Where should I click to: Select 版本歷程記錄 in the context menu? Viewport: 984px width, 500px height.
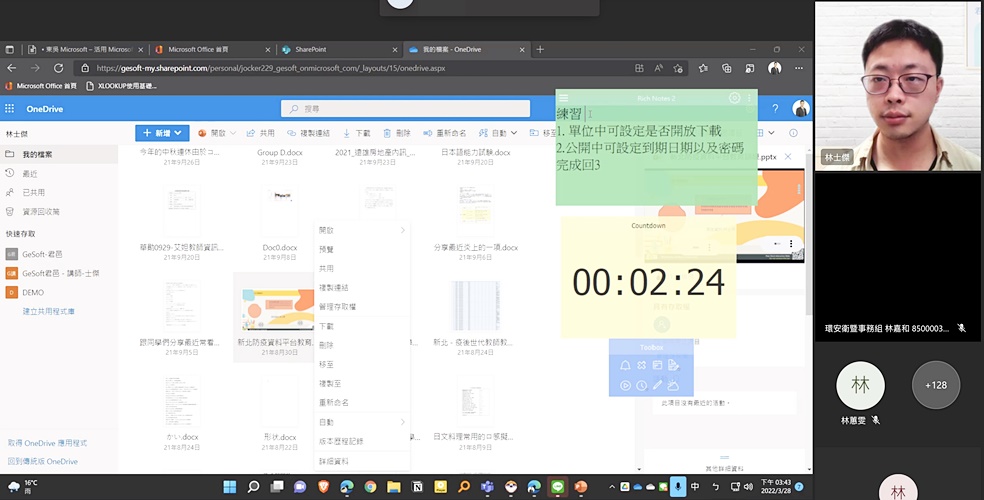pos(341,441)
